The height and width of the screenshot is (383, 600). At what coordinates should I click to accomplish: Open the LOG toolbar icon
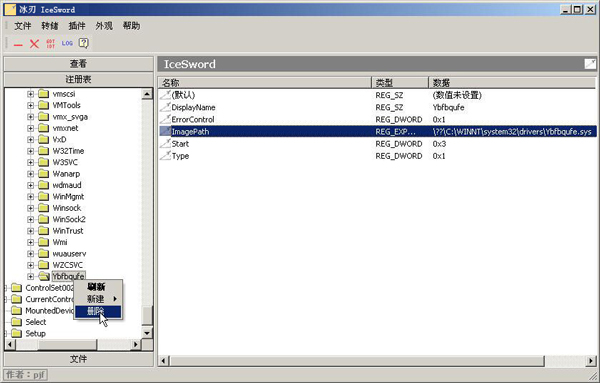67,43
